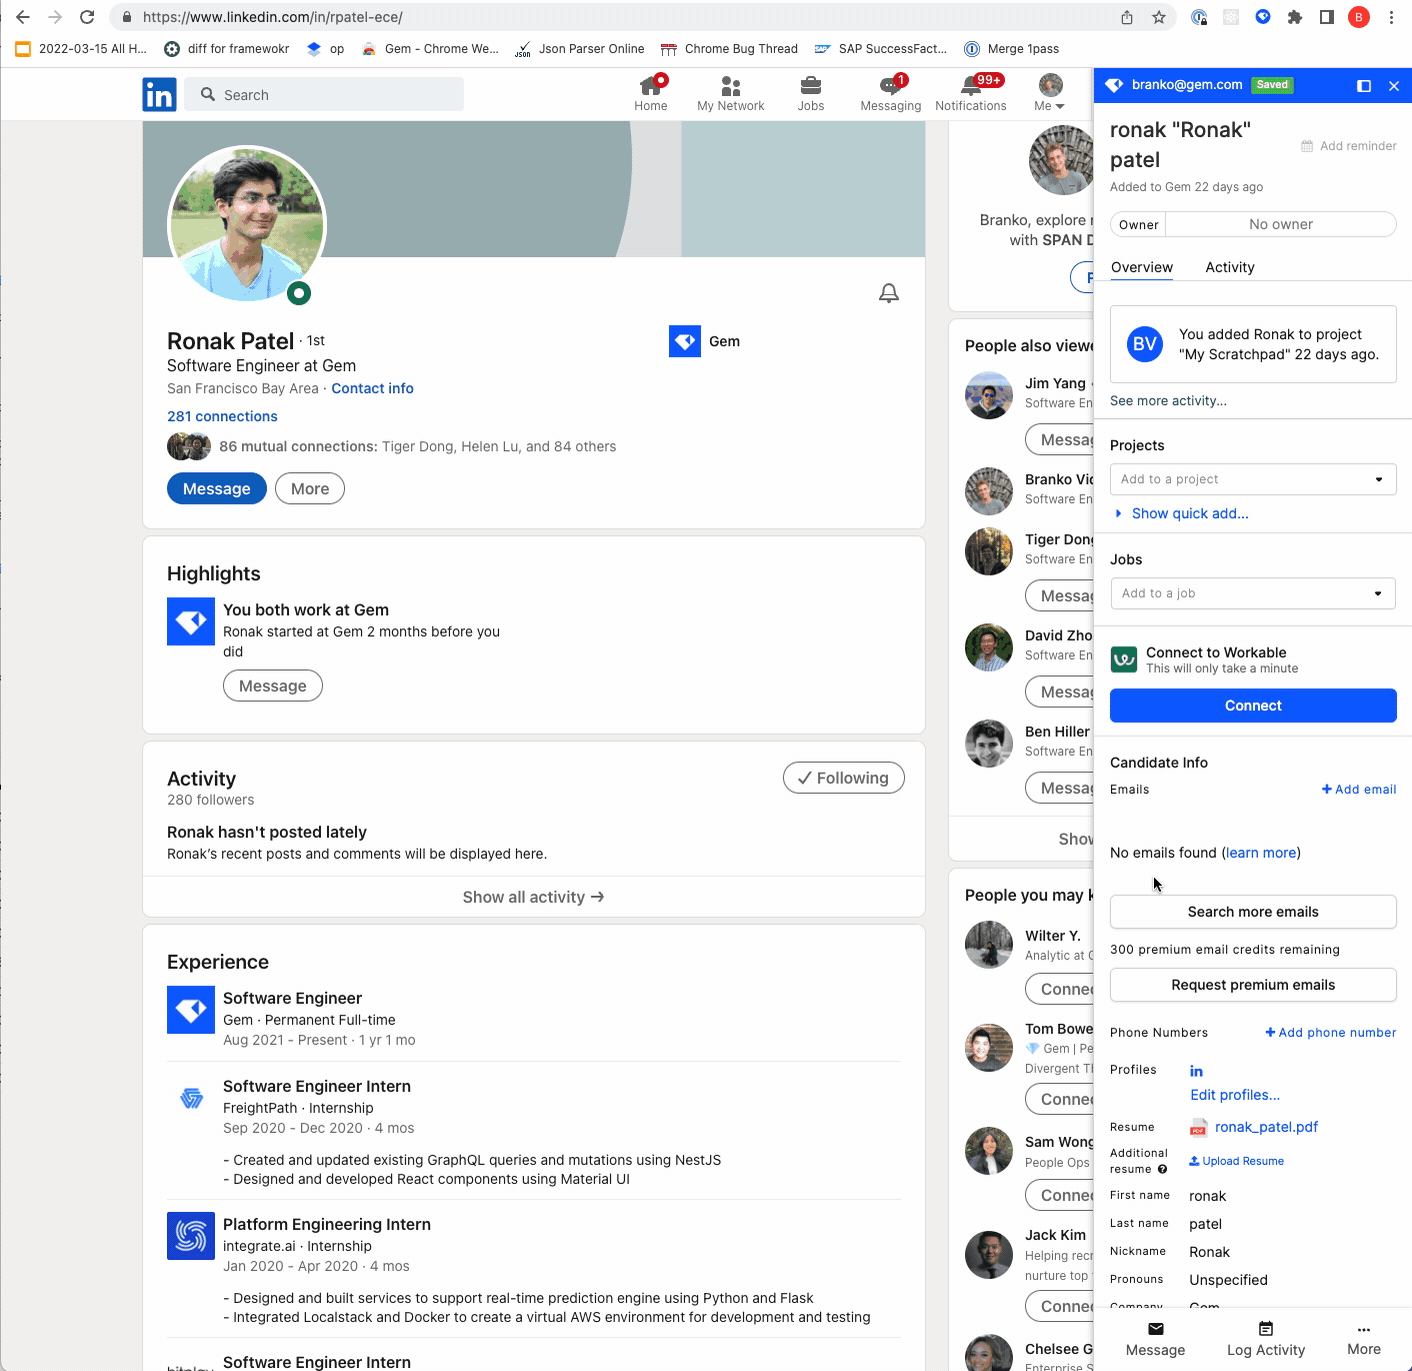Switch to the Activity tab in Gem

point(1229,267)
